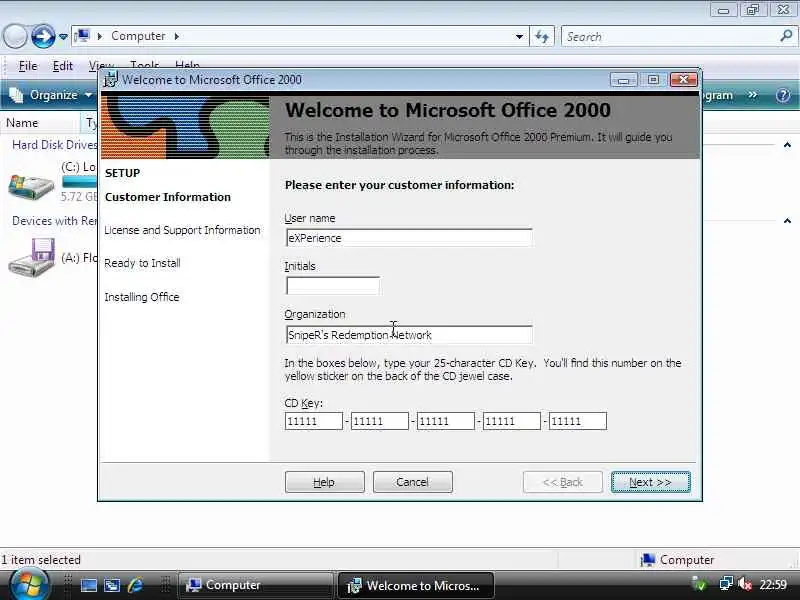This screenshot has width=800, height=600.
Task: Click the Computer icon in address bar
Action: pos(82,36)
